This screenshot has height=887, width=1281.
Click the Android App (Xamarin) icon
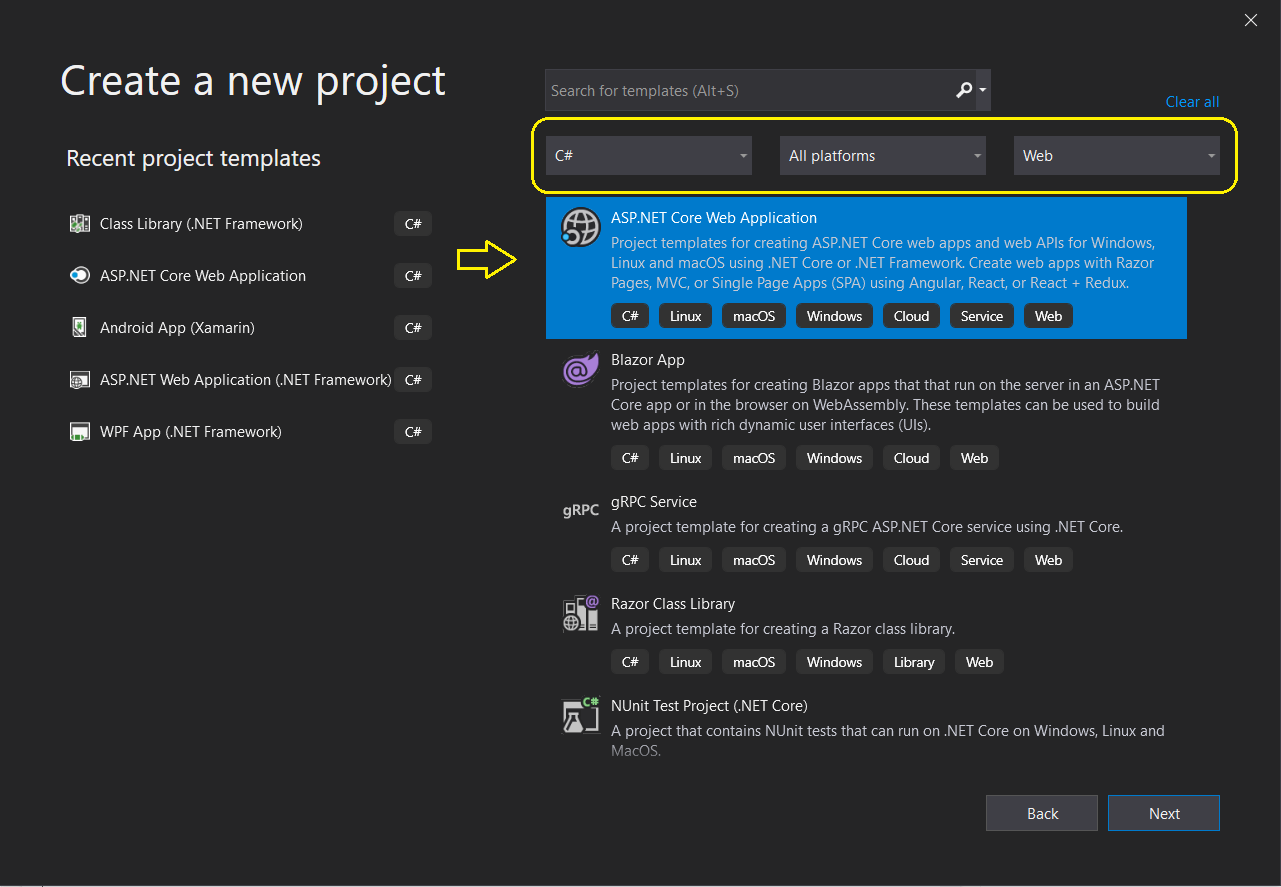pyautogui.click(x=80, y=328)
